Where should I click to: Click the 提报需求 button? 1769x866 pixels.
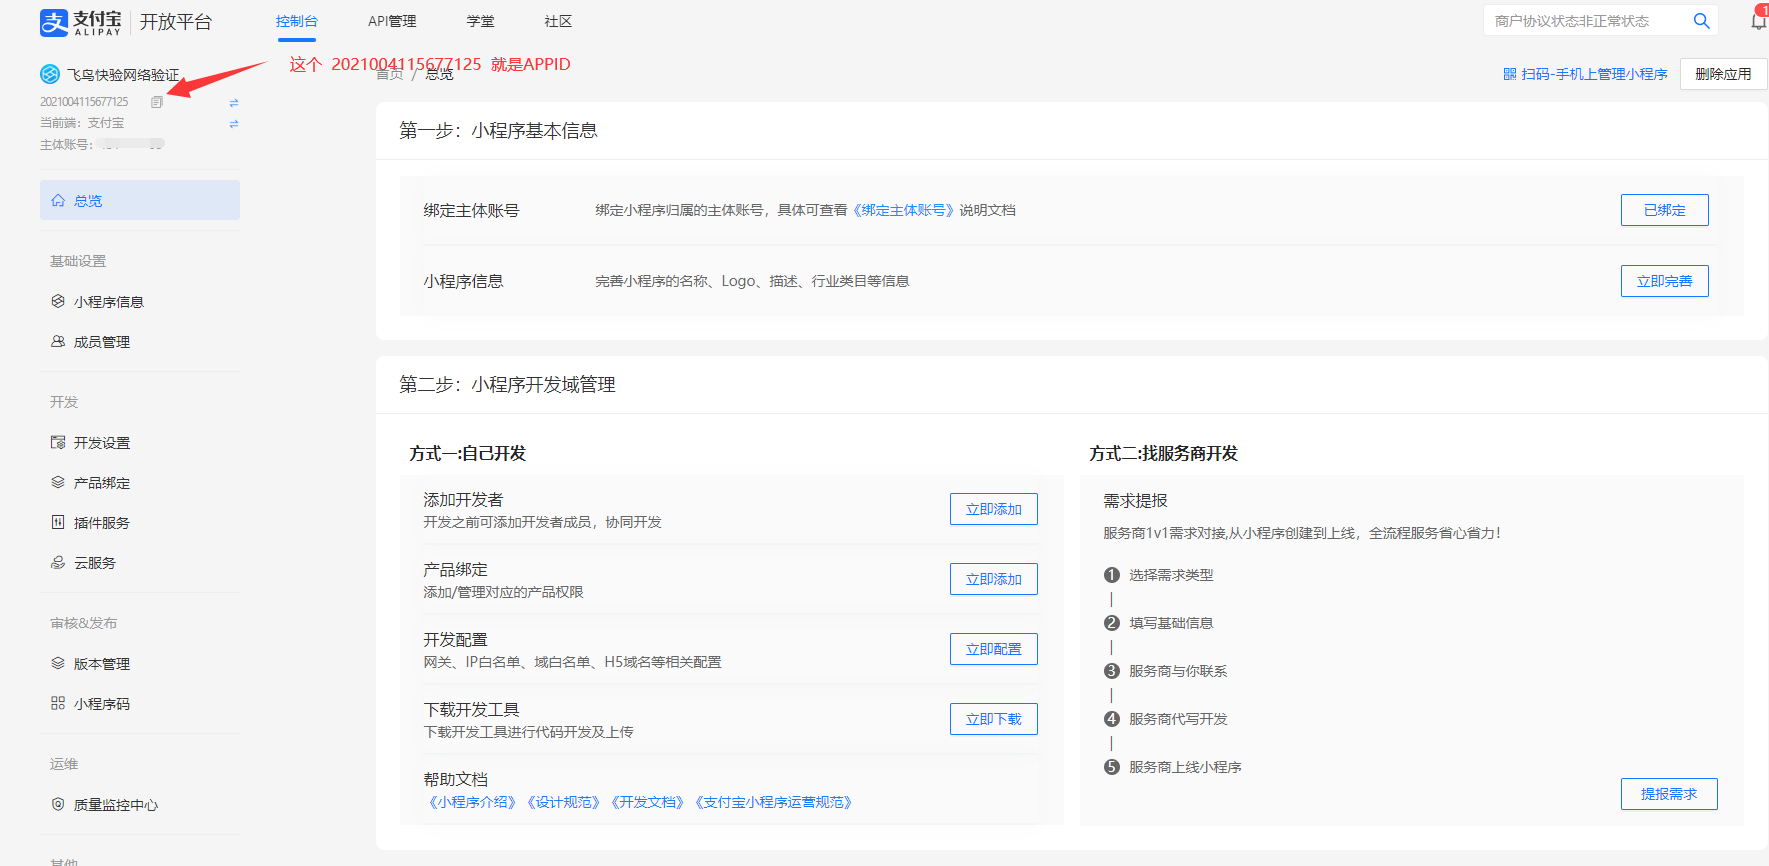[1669, 794]
